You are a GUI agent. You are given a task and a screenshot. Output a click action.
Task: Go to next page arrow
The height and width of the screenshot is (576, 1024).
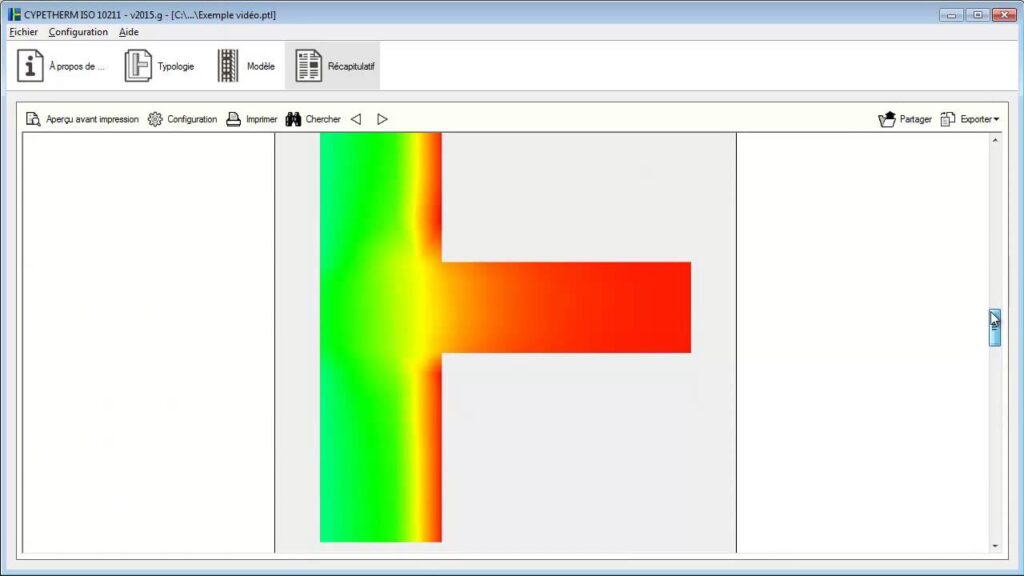382,119
